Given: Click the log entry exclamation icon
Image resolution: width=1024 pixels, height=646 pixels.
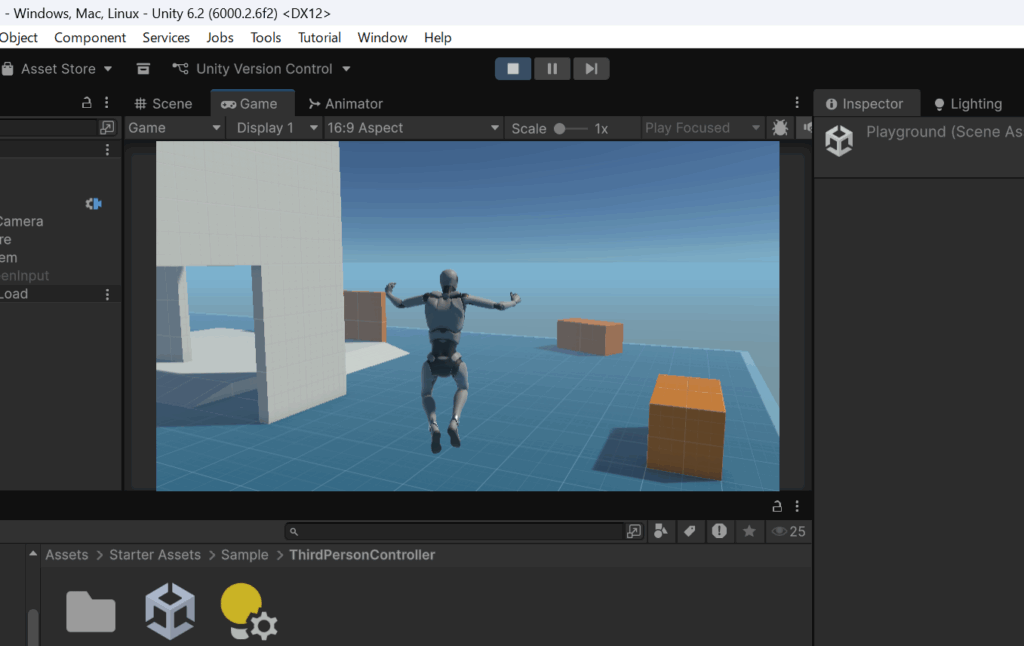Looking at the screenshot, I should tap(719, 532).
